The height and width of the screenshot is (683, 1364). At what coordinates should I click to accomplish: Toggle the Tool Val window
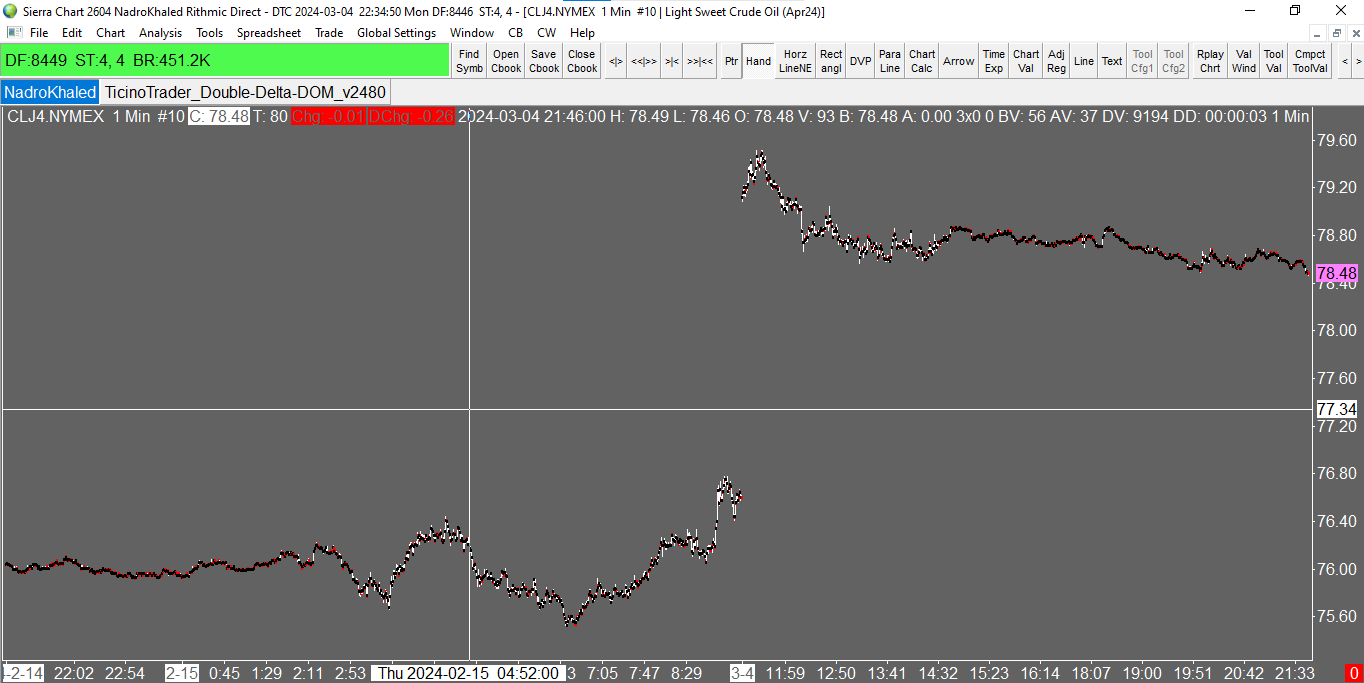[1273, 61]
